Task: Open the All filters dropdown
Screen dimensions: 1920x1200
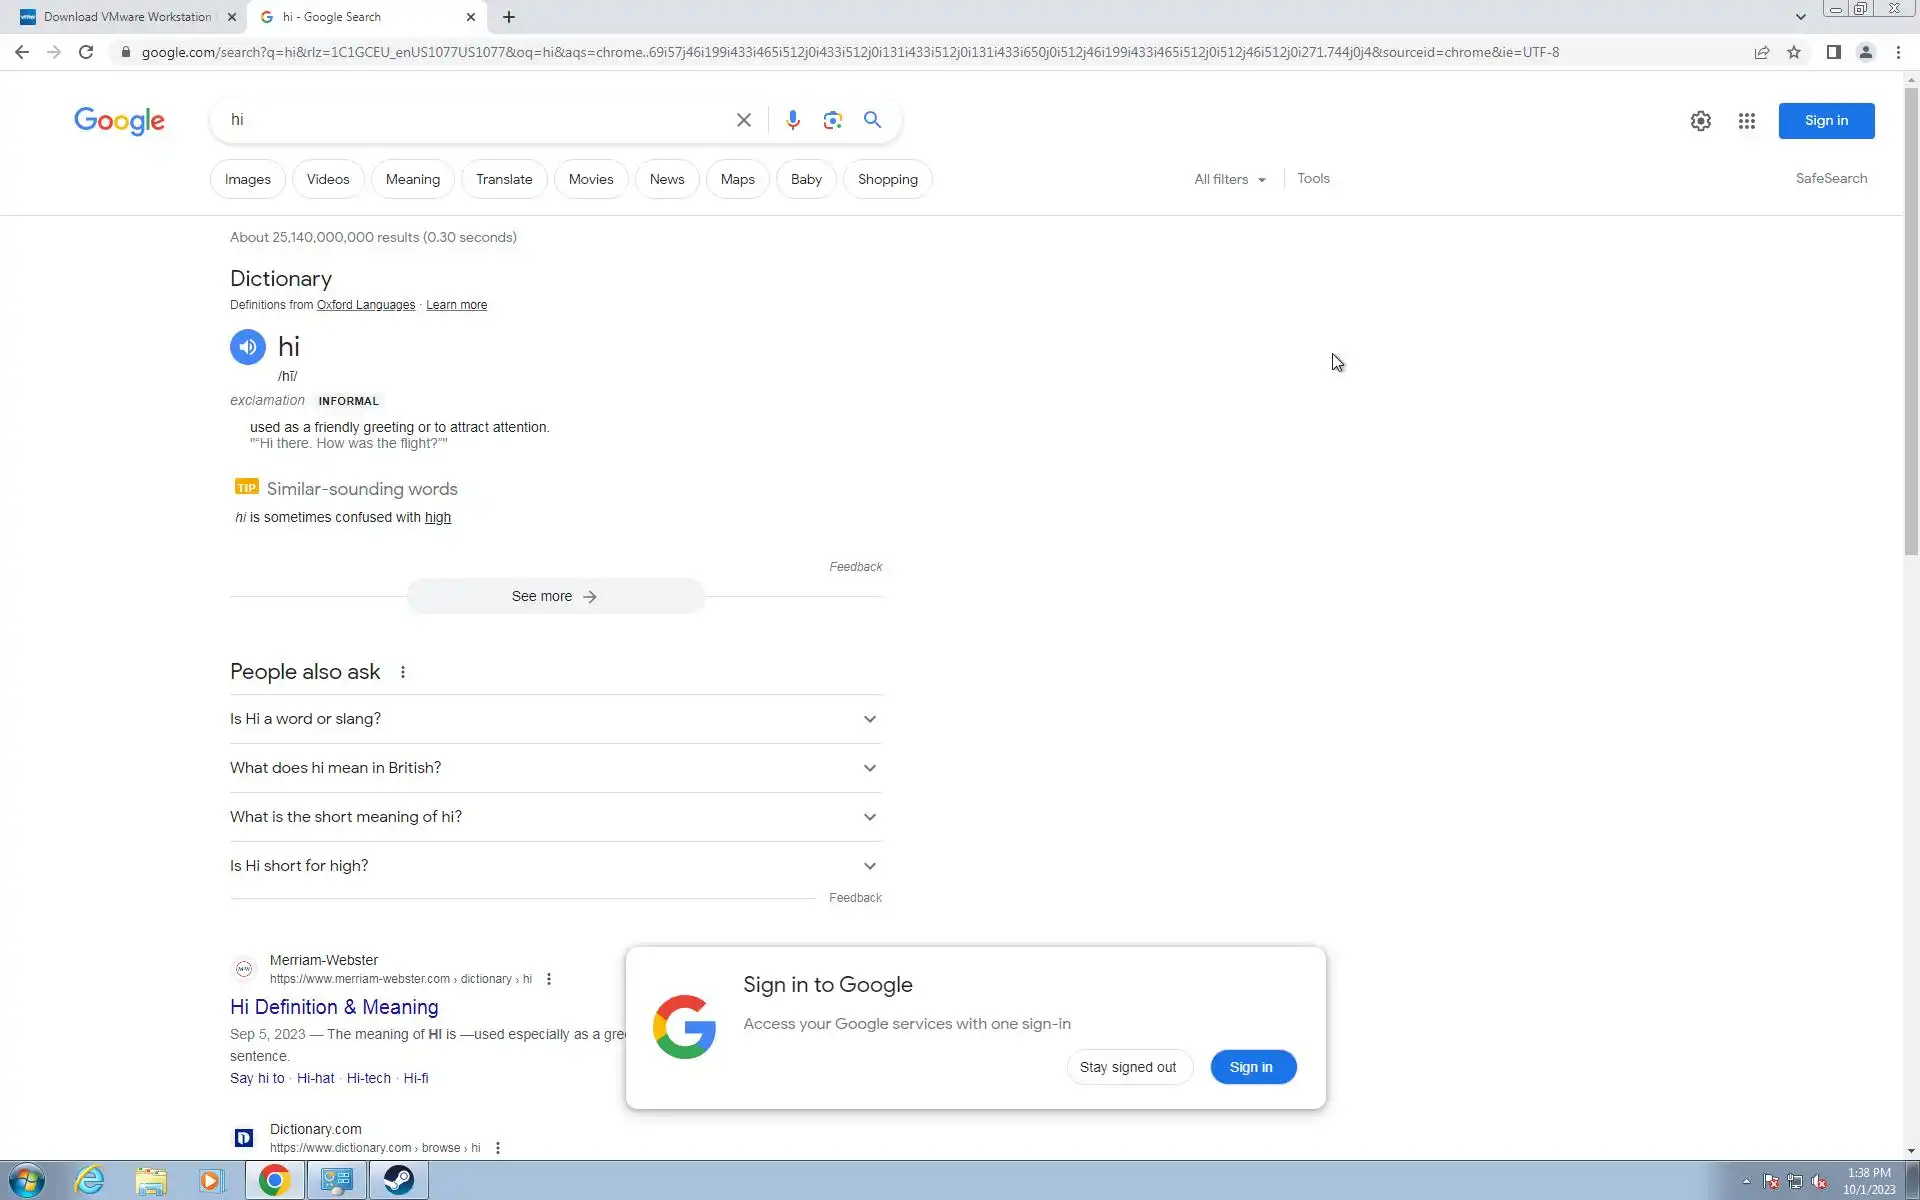Action: click(1229, 179)
